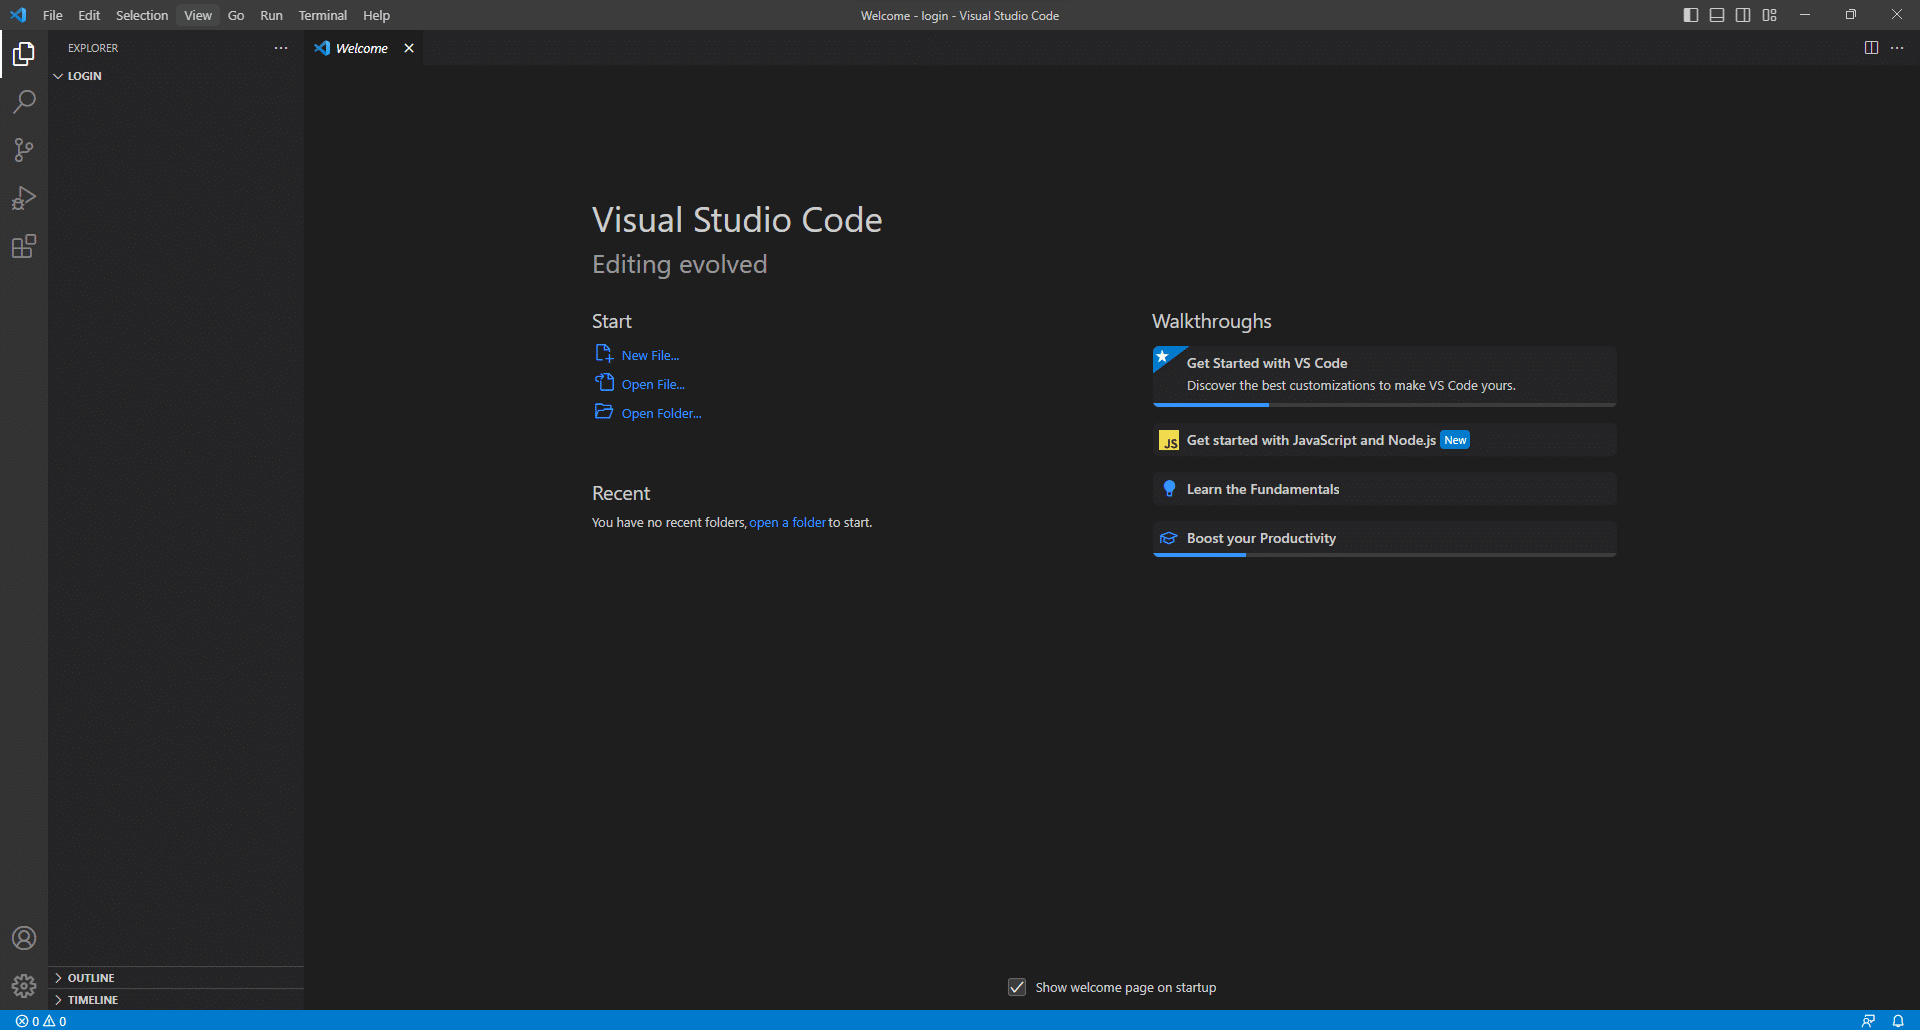Click the EXPLORER panel title

pyautogui.click(x=93, y=48)
